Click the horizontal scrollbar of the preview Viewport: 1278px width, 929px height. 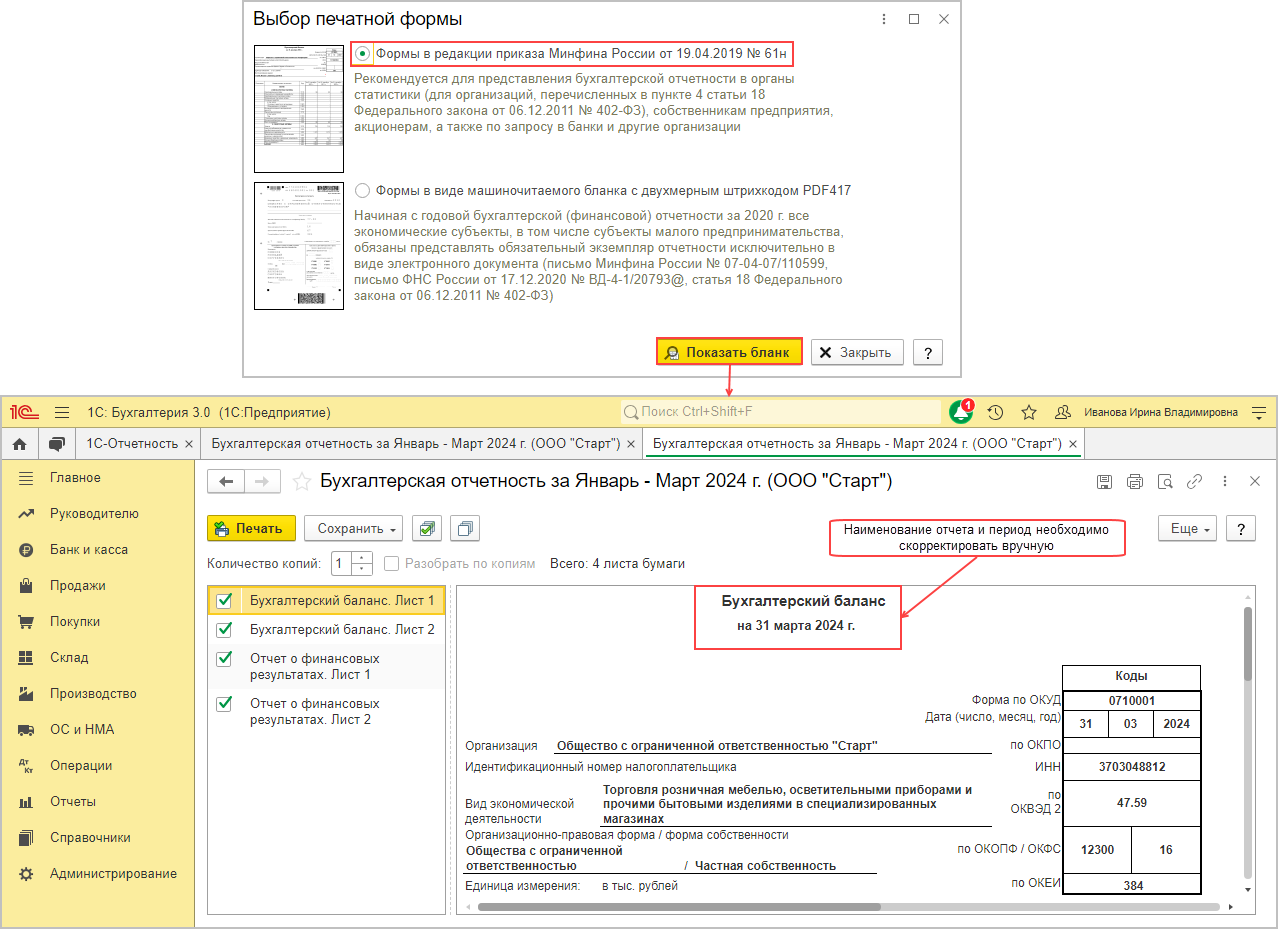click(x=680, y=907)
